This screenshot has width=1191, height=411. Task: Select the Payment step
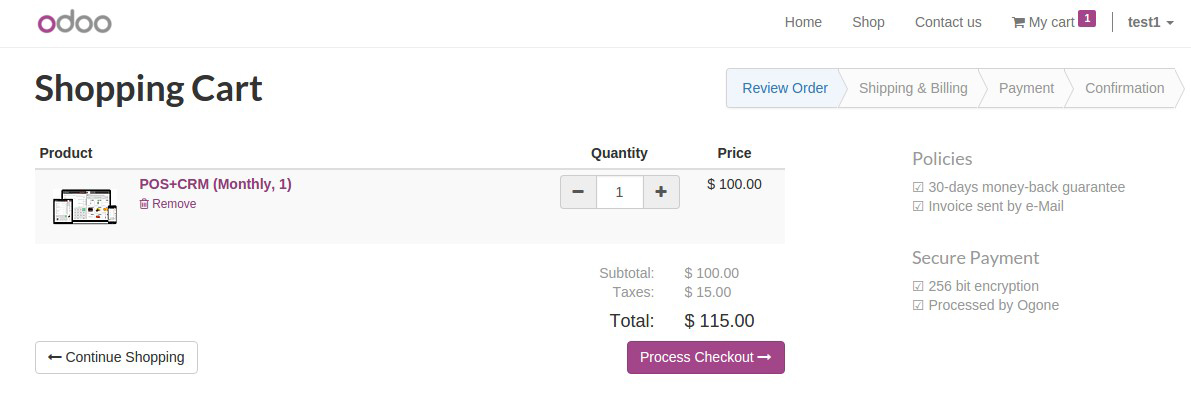tap(1026, 88)
